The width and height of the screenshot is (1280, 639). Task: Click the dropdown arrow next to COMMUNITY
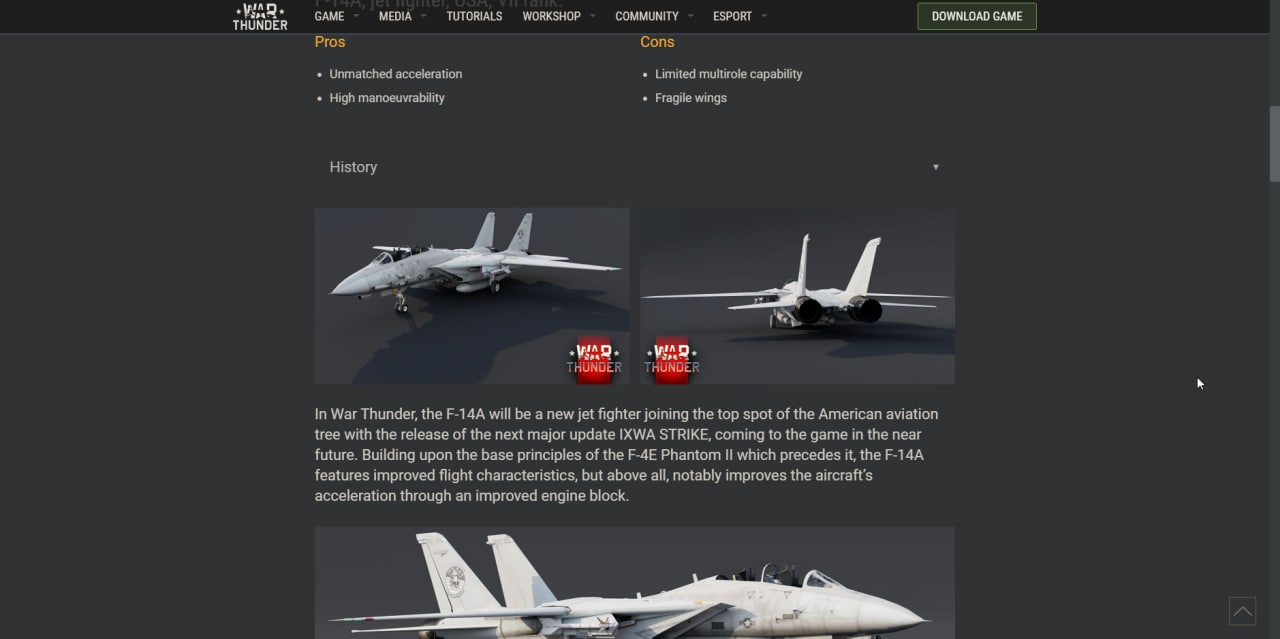click(x=691, y=16)
